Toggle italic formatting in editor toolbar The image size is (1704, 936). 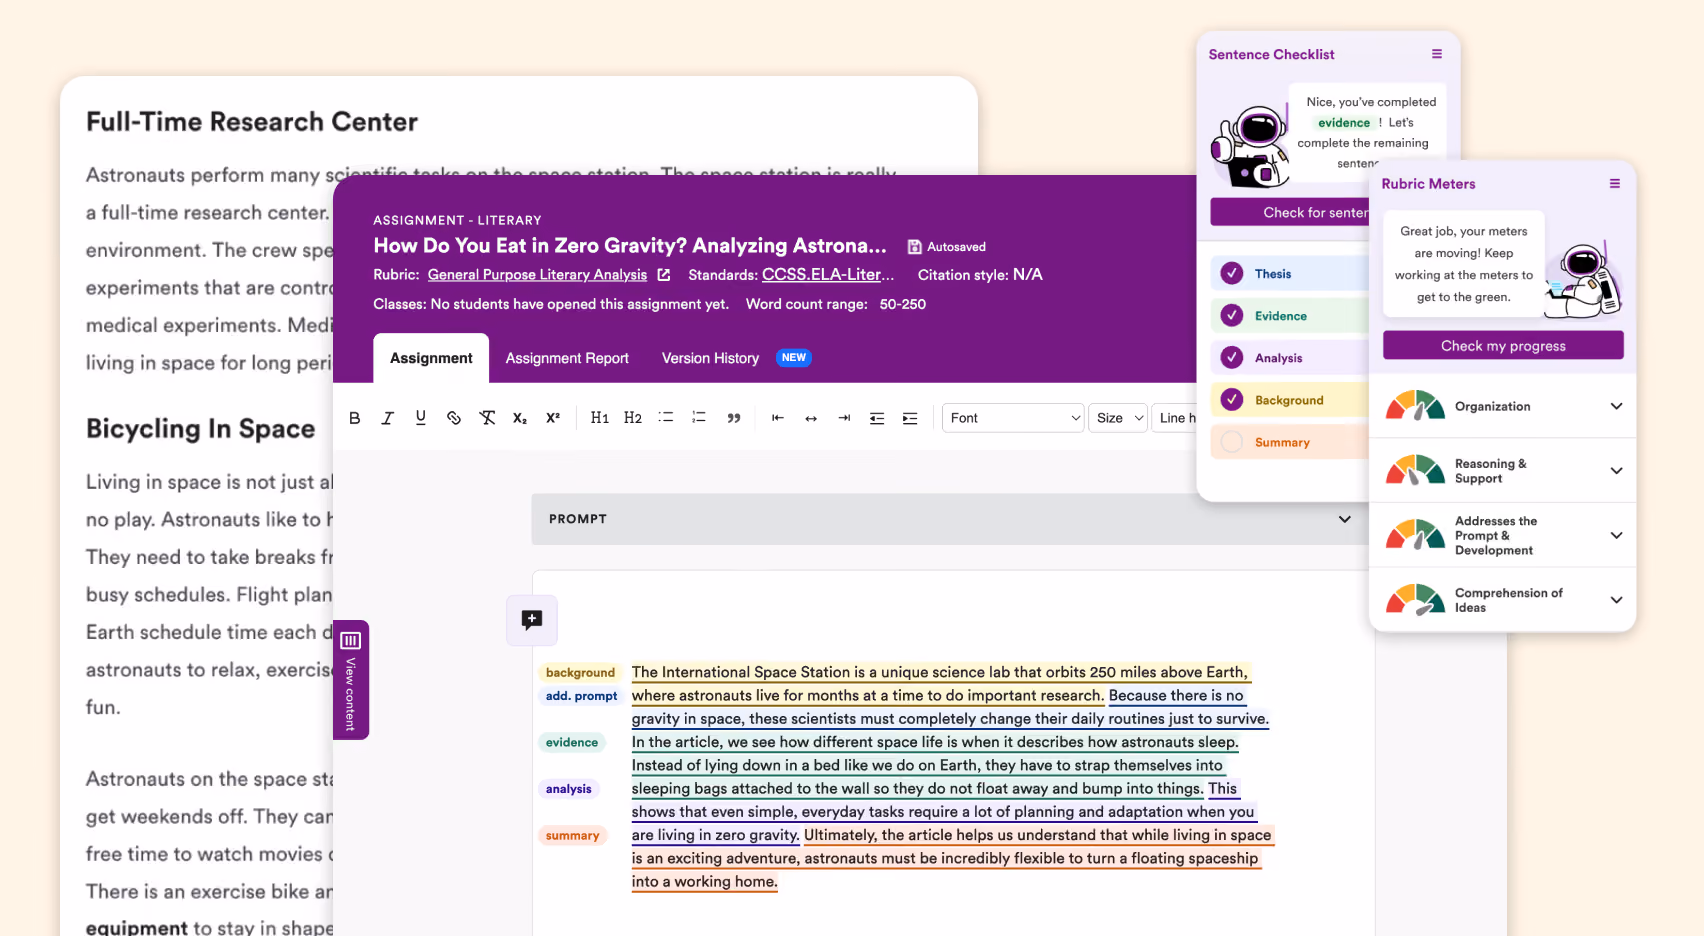click(x=388, y=418)
